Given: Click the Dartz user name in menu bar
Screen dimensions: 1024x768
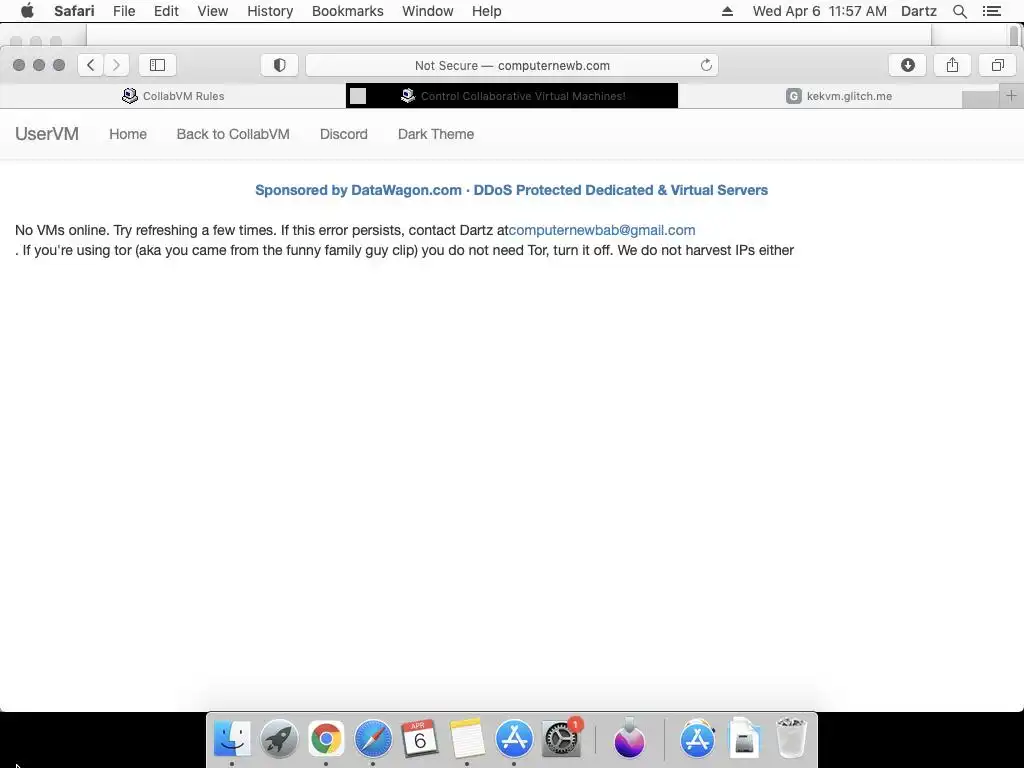Looking at the screenshot, I should [918, 11].
